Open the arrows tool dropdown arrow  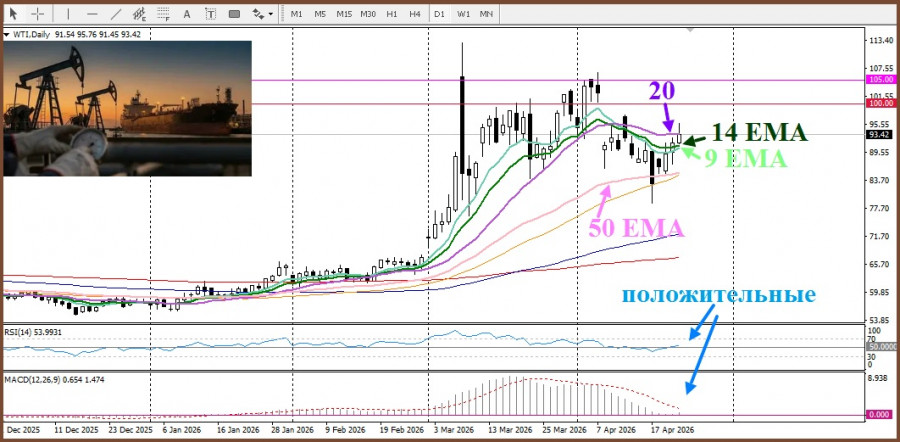point(270,14)
